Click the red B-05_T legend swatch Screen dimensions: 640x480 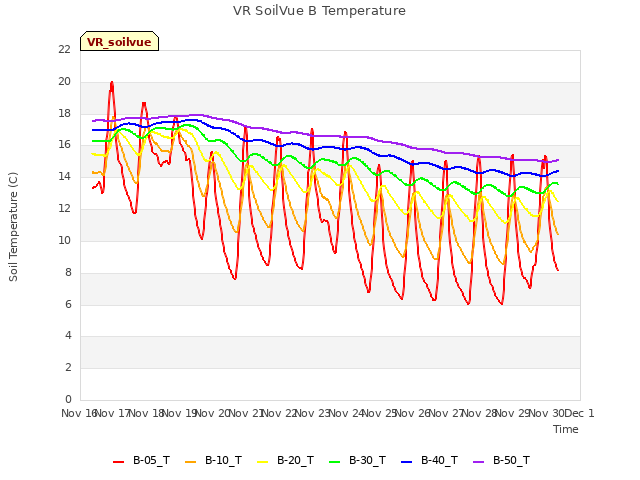pos(118,462)
